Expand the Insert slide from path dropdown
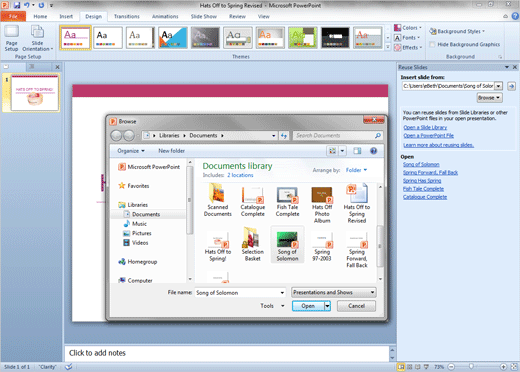Image resolution: width=520 pixels, height=372 pixels. click(x=498, y=86)
